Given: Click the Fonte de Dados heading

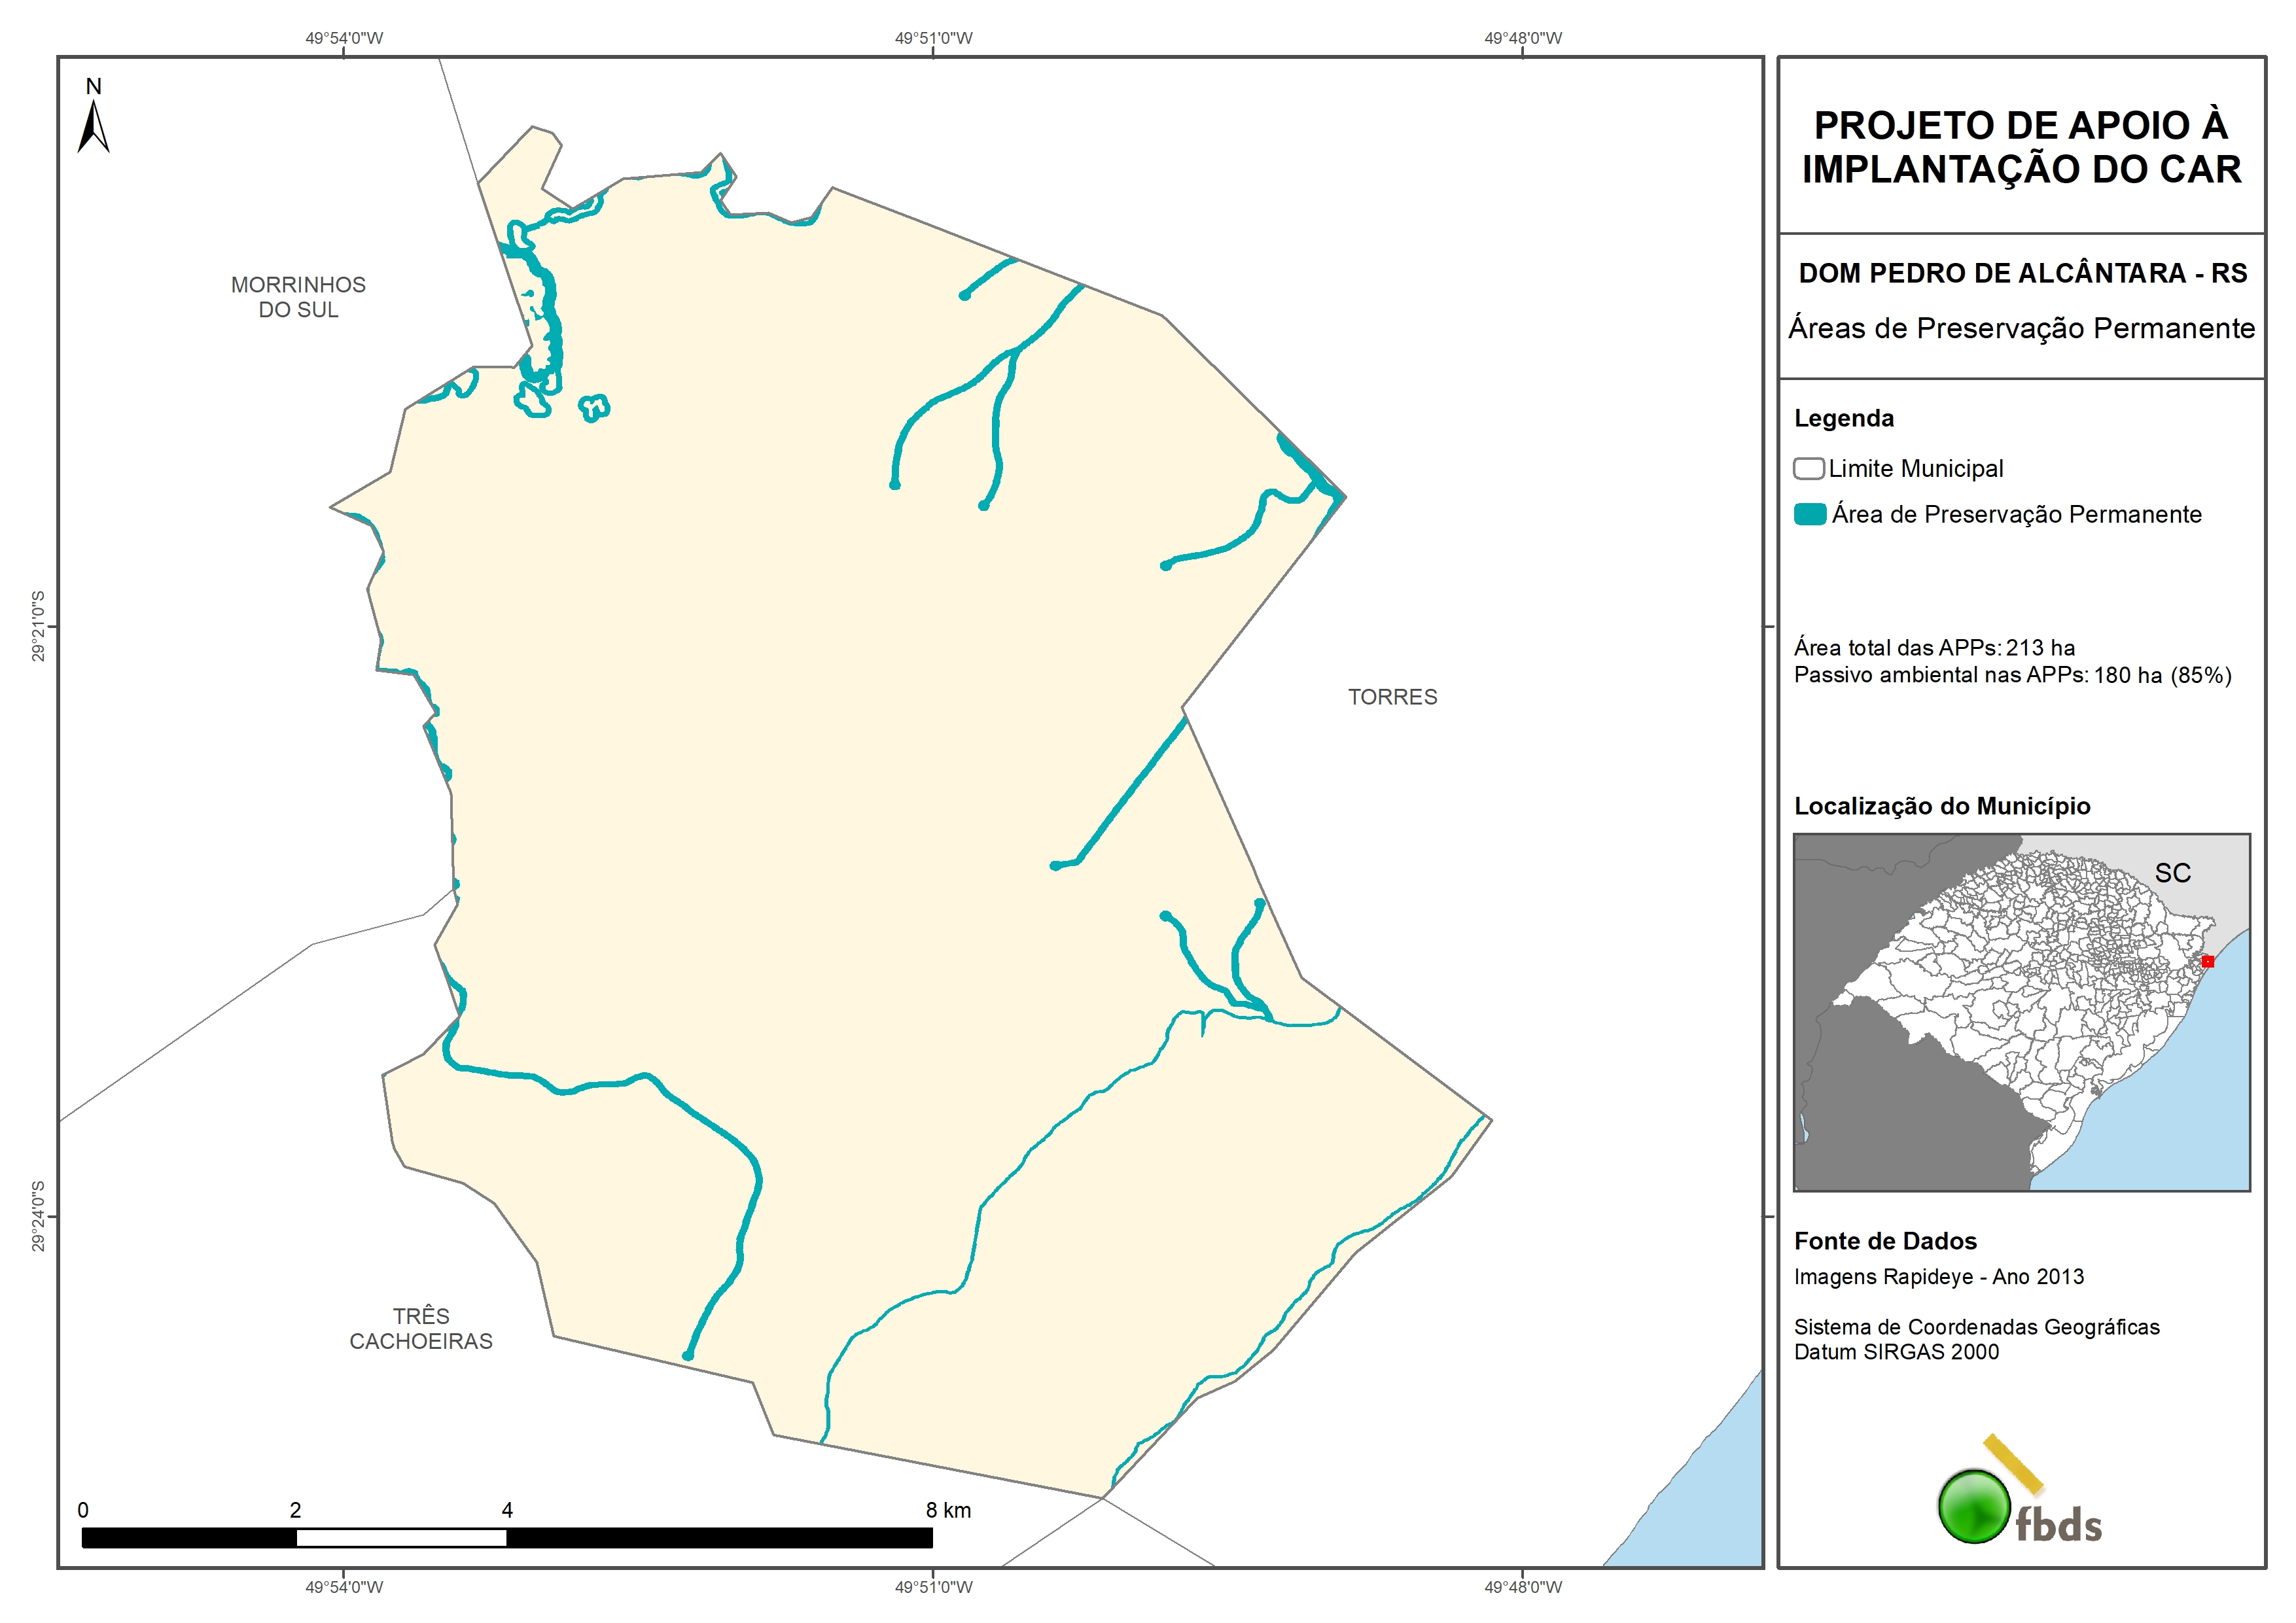Looking at the screenshot, I should [x=1884, y=1241].
